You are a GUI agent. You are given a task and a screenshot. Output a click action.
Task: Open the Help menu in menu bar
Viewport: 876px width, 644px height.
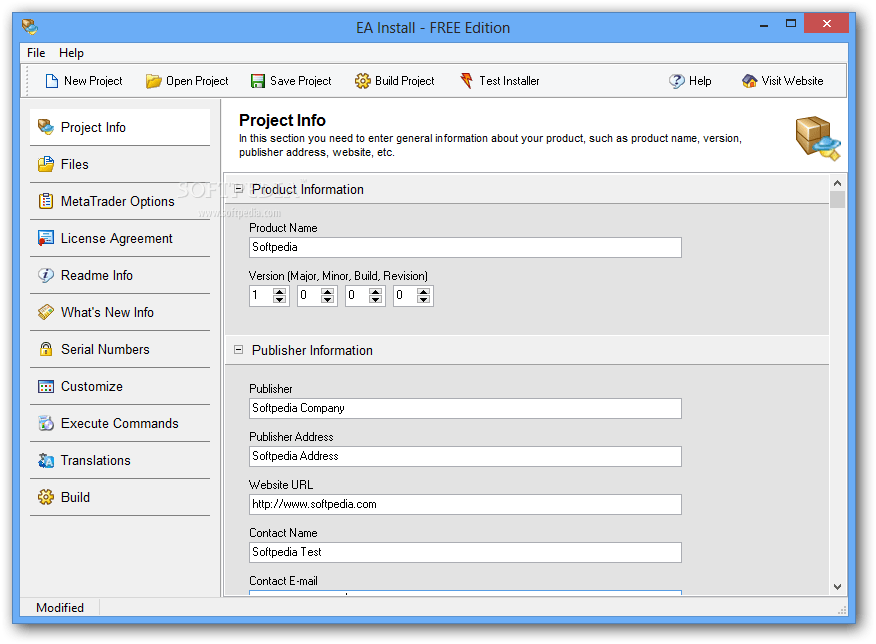pos(72,53)
